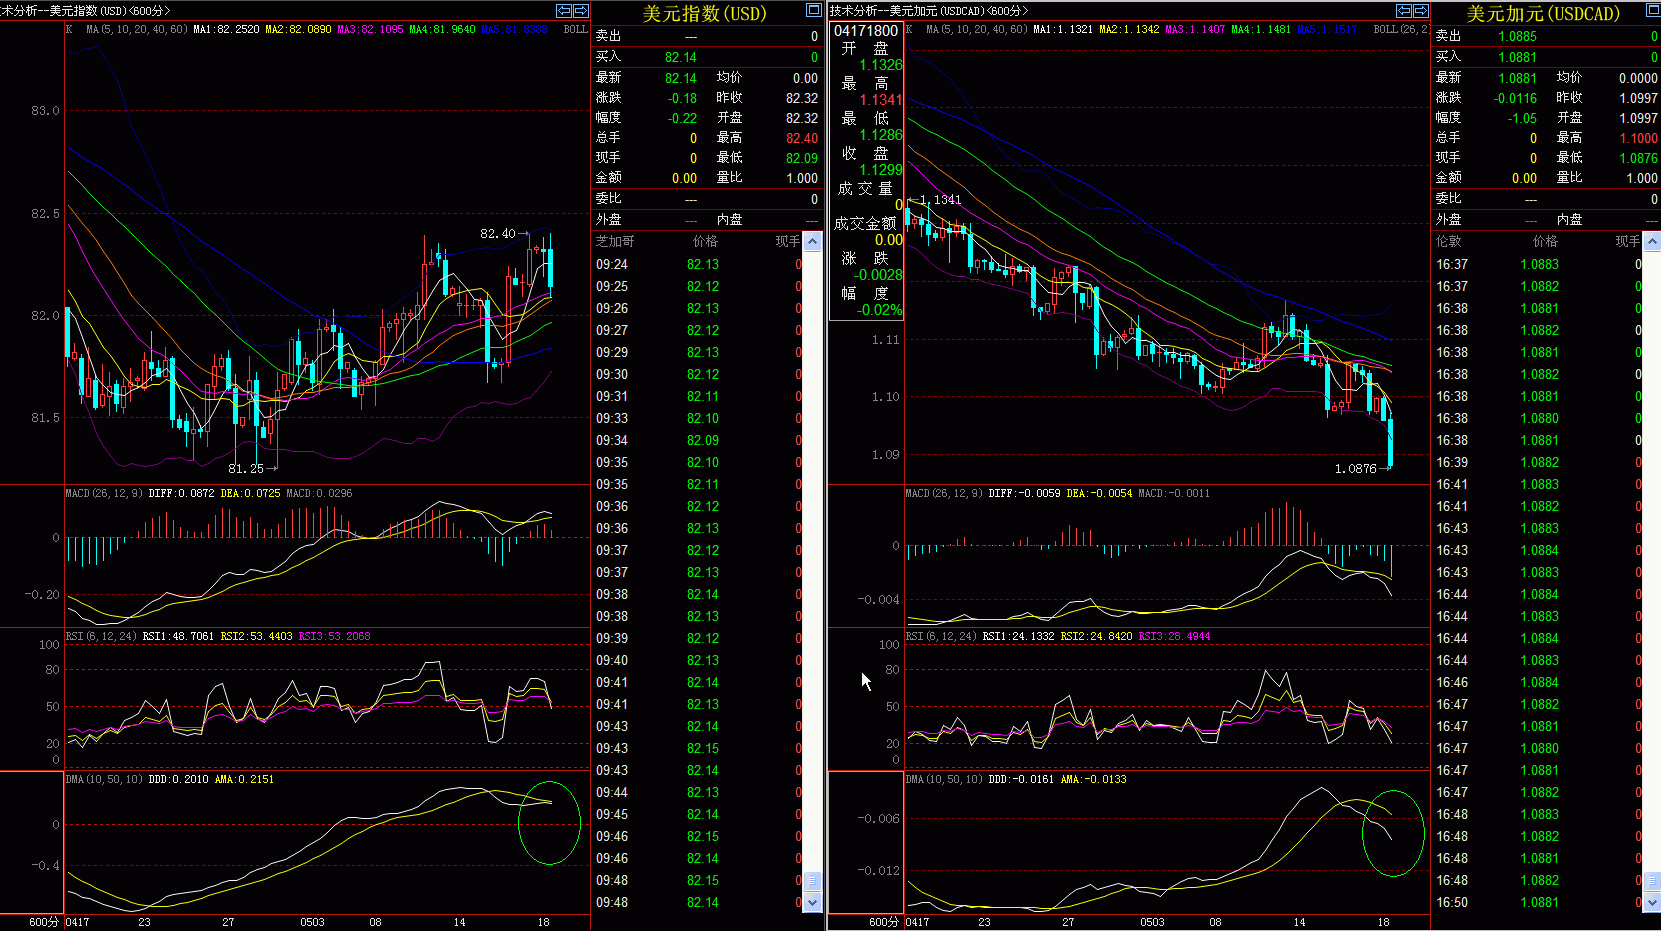Select the 09:44 row in USD tick list
The height and width of the screenshot is (931, 1661).
699,792
